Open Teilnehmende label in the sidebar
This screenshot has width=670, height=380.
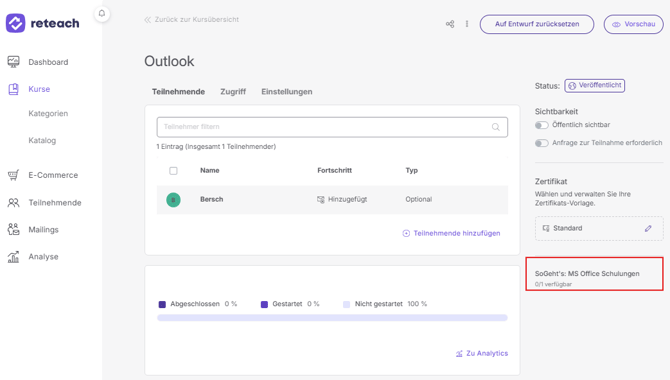click(x=55, y=203)
